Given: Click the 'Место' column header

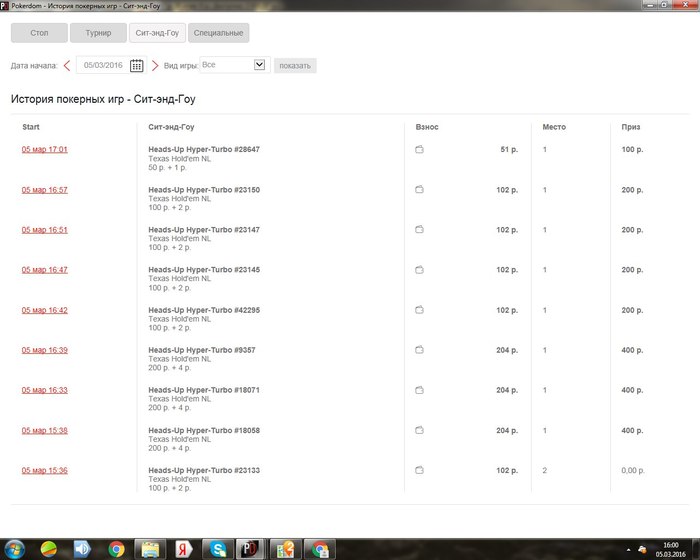Looking at the screenshot, I should [554, 127].
